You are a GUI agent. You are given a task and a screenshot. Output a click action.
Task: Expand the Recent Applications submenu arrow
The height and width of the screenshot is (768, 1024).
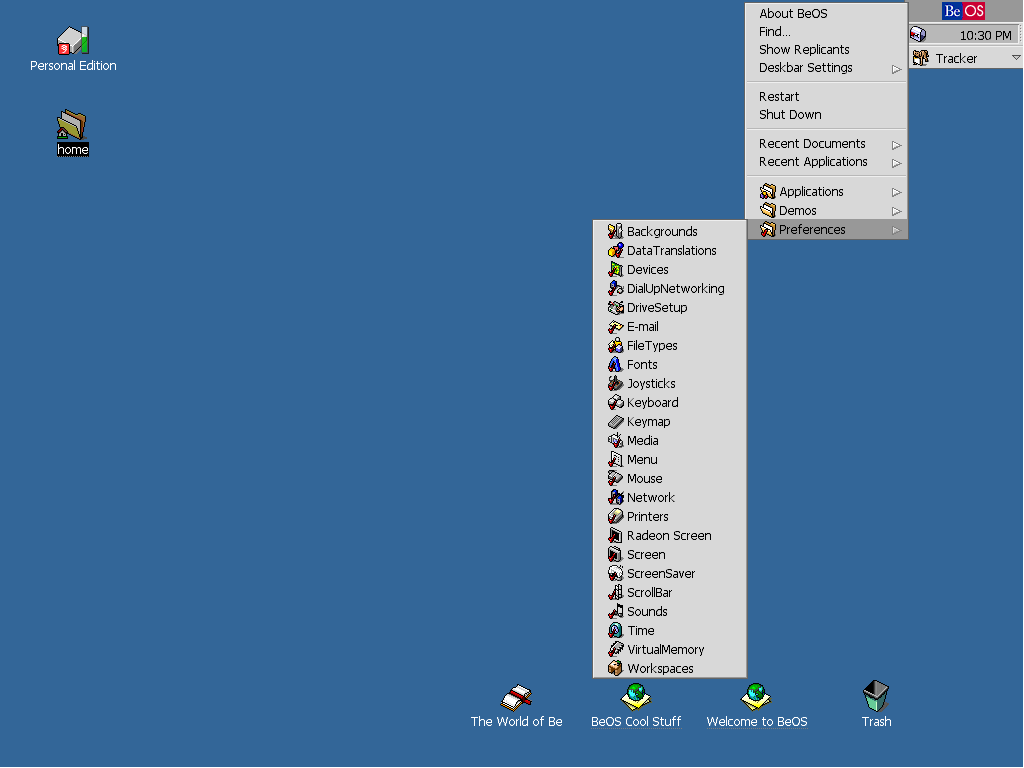tap(896, 163)
